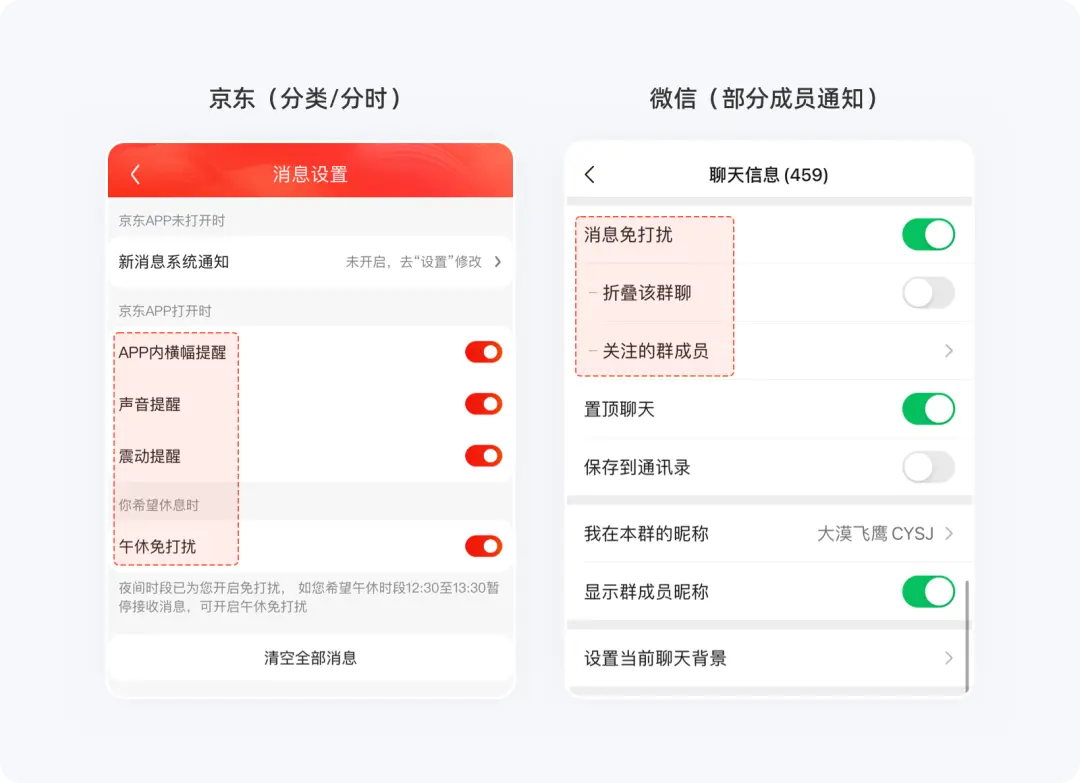This screenshot has width=1080, height=783.
Task: Turn off 置顶聊天 switch
Action: point(928,409)
